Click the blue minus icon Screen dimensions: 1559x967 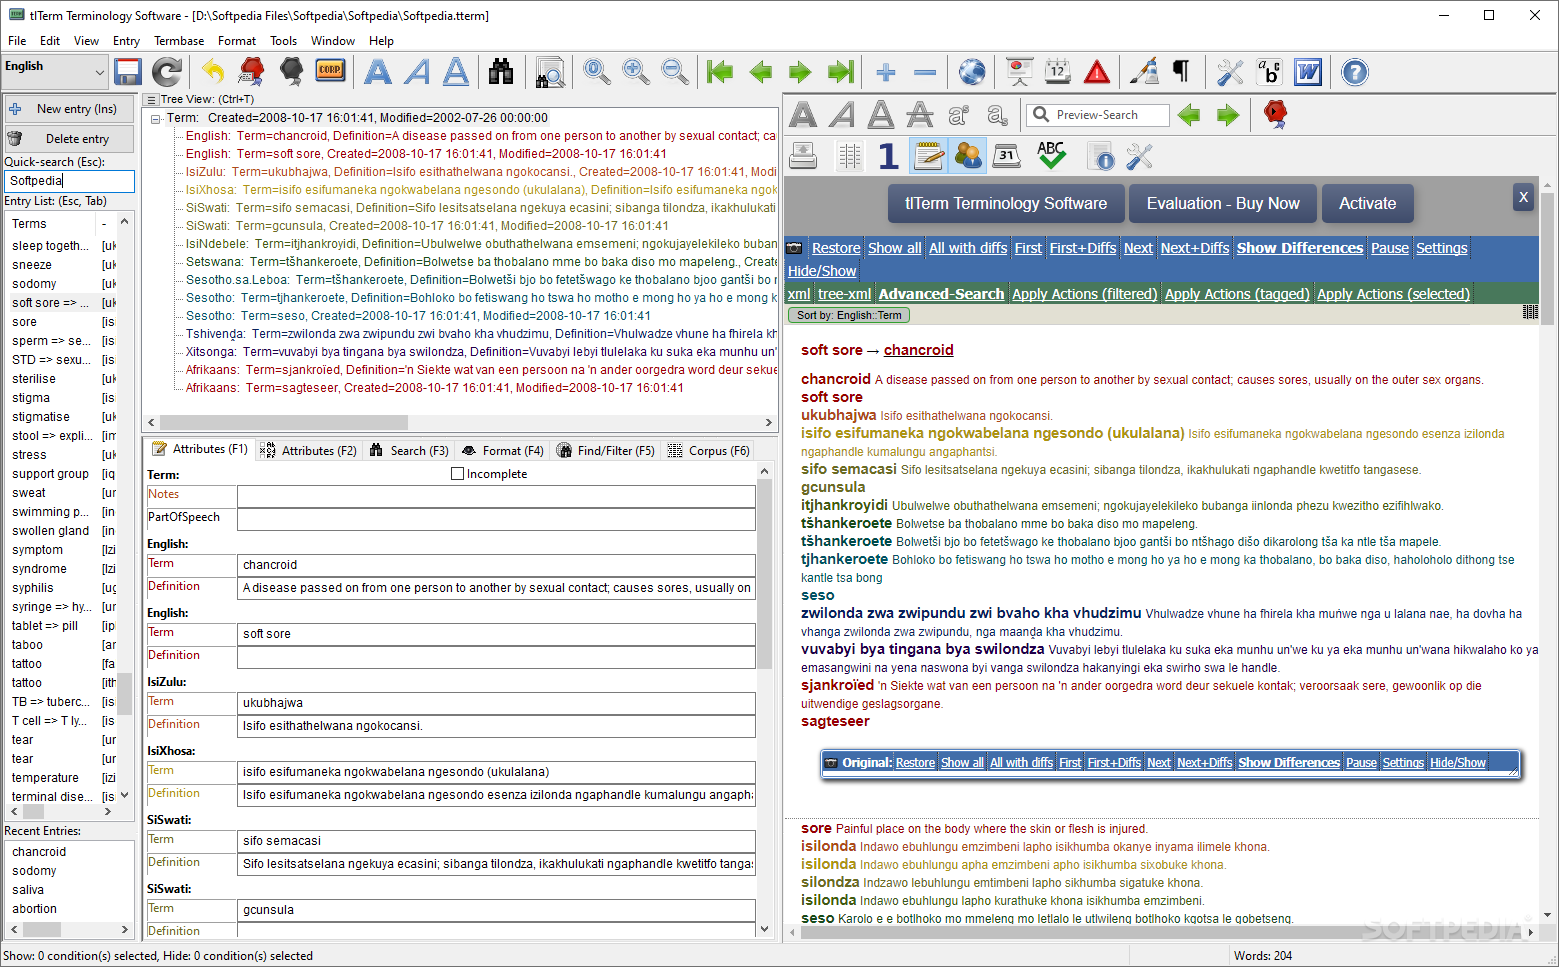tap(925, 72)
